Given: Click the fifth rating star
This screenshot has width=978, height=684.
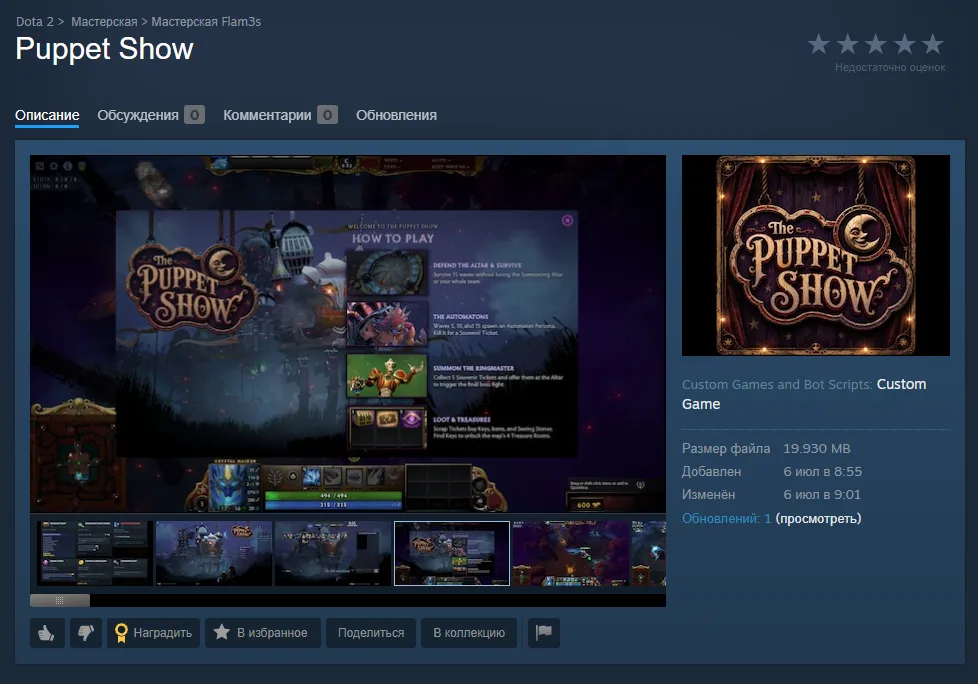Looking at the screenshot, I should tap(933, 44).
